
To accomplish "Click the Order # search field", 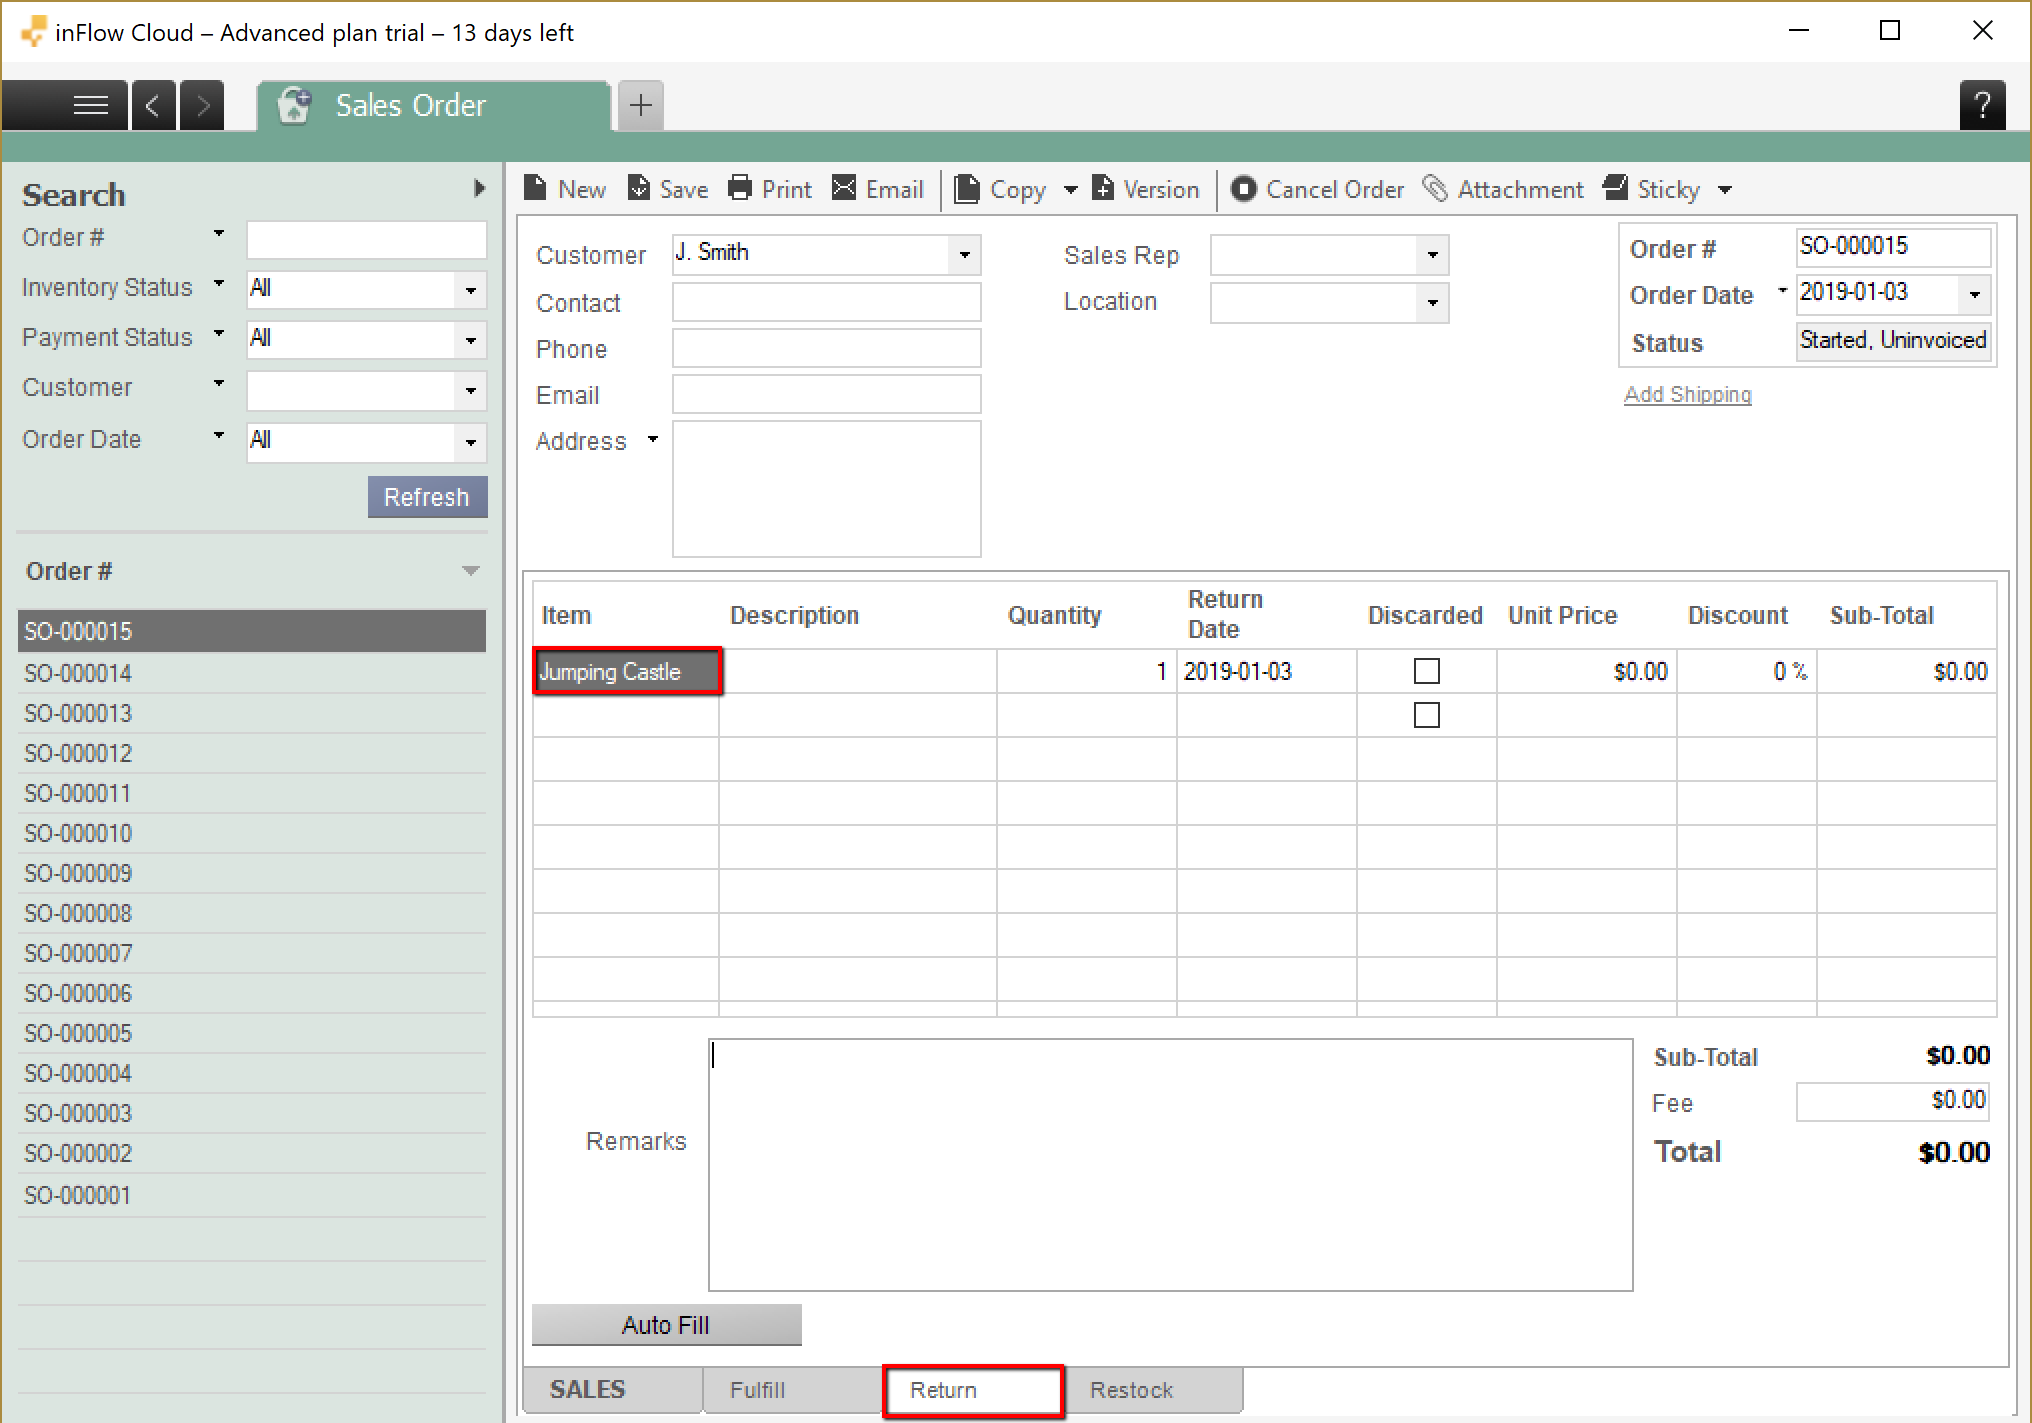I will pos(367,240).
